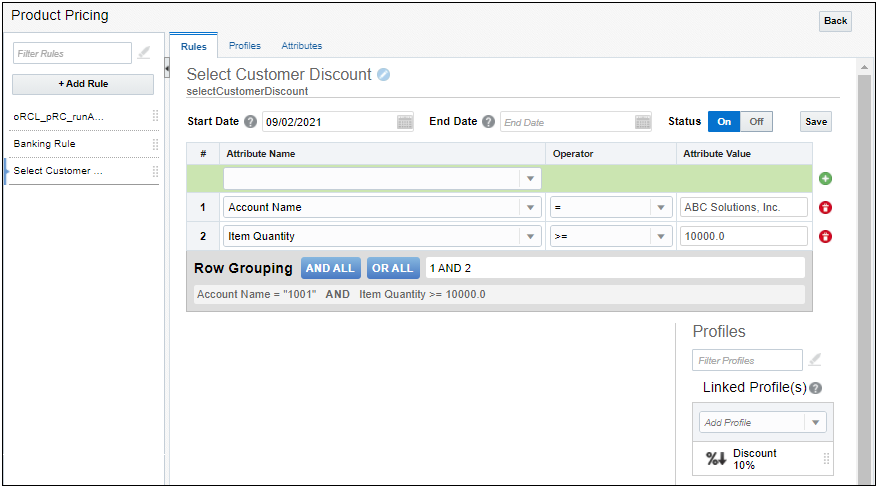Open the empty new attribute name dropdown
This screenshot has width=878, height=488.
coord(530,179)
